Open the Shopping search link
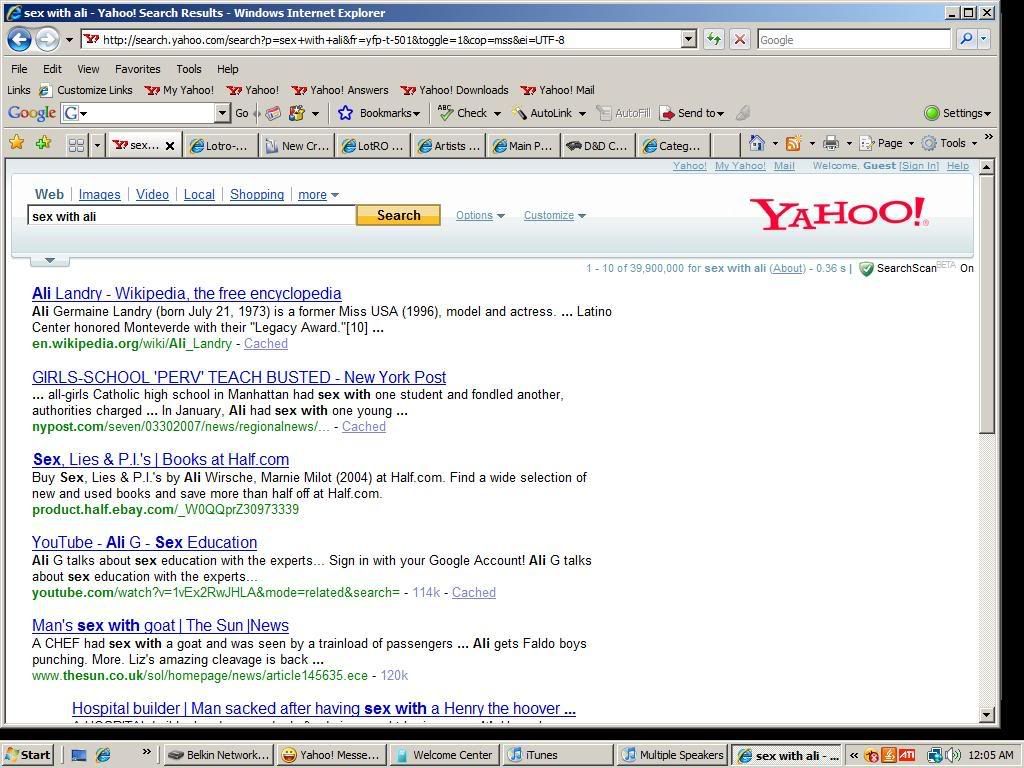1024x768 pixels. 257,195
